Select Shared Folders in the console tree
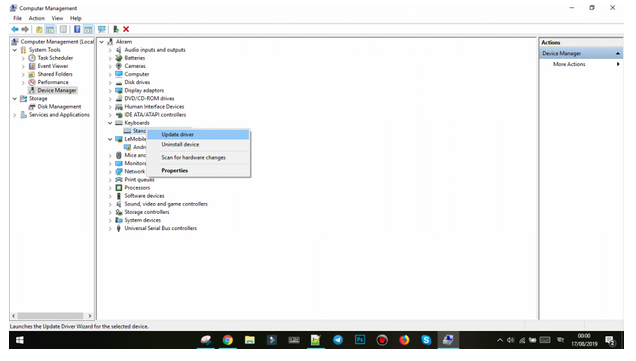Viewport: 636px width, 361px height. tap(55, 74)
